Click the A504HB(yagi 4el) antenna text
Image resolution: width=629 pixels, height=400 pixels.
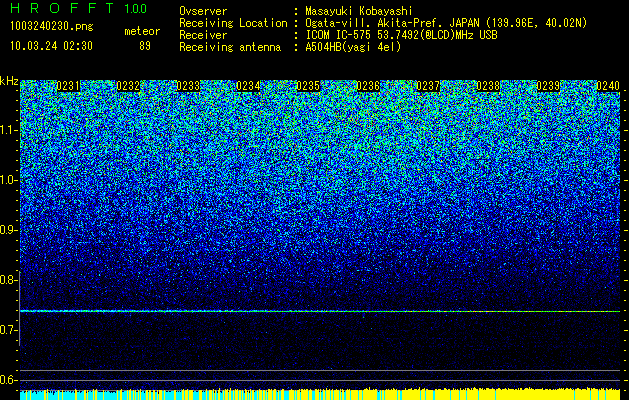pos(353,47)
